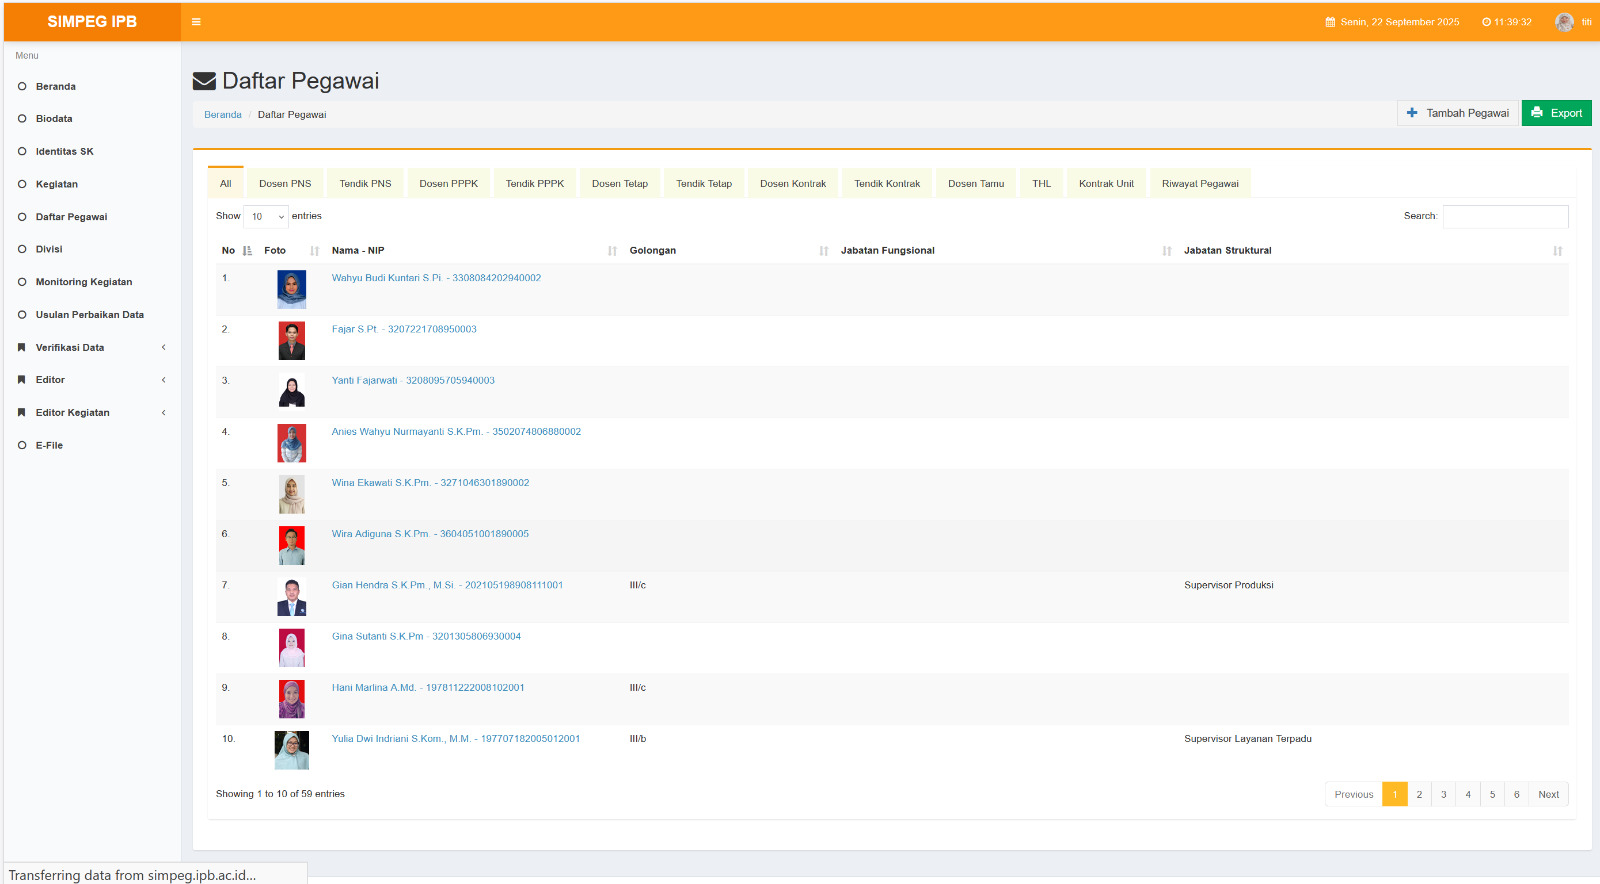The image size is (1600, 884).
Task: Click the user avatar in top bar
Action: (1564, 22)
